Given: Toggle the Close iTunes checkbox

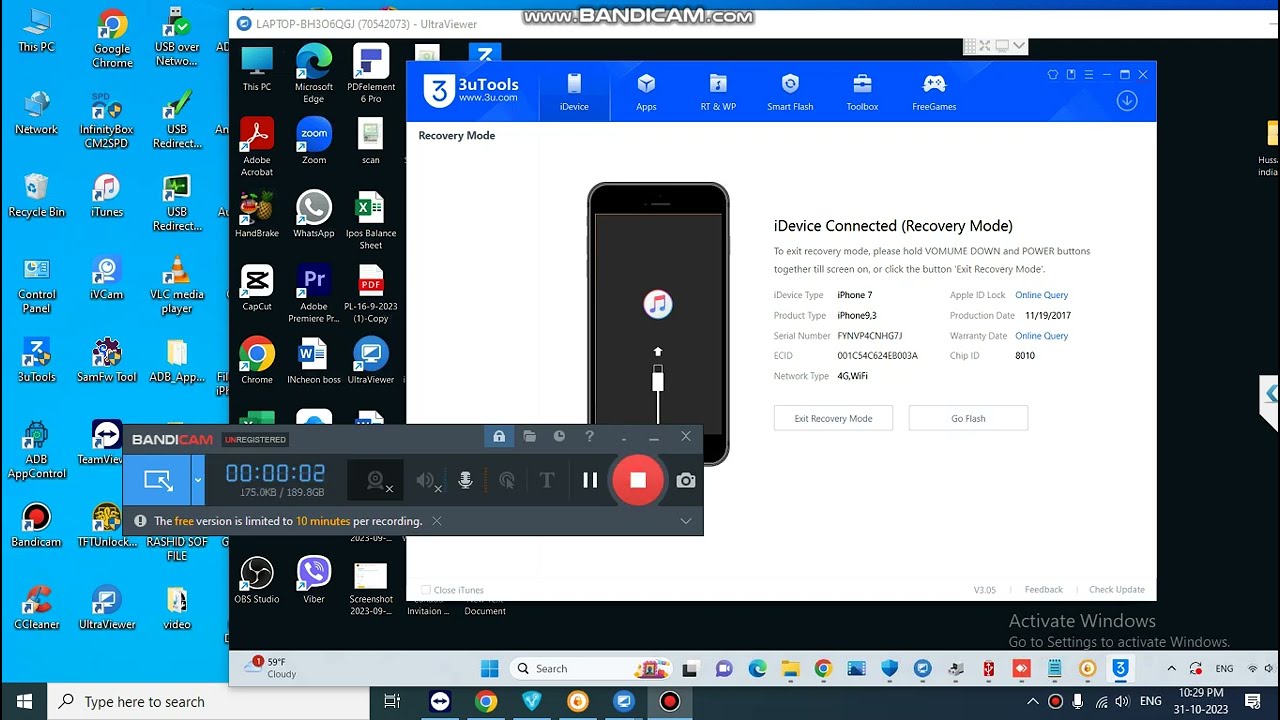Looking at the screenshot, I should coord(426,590).
